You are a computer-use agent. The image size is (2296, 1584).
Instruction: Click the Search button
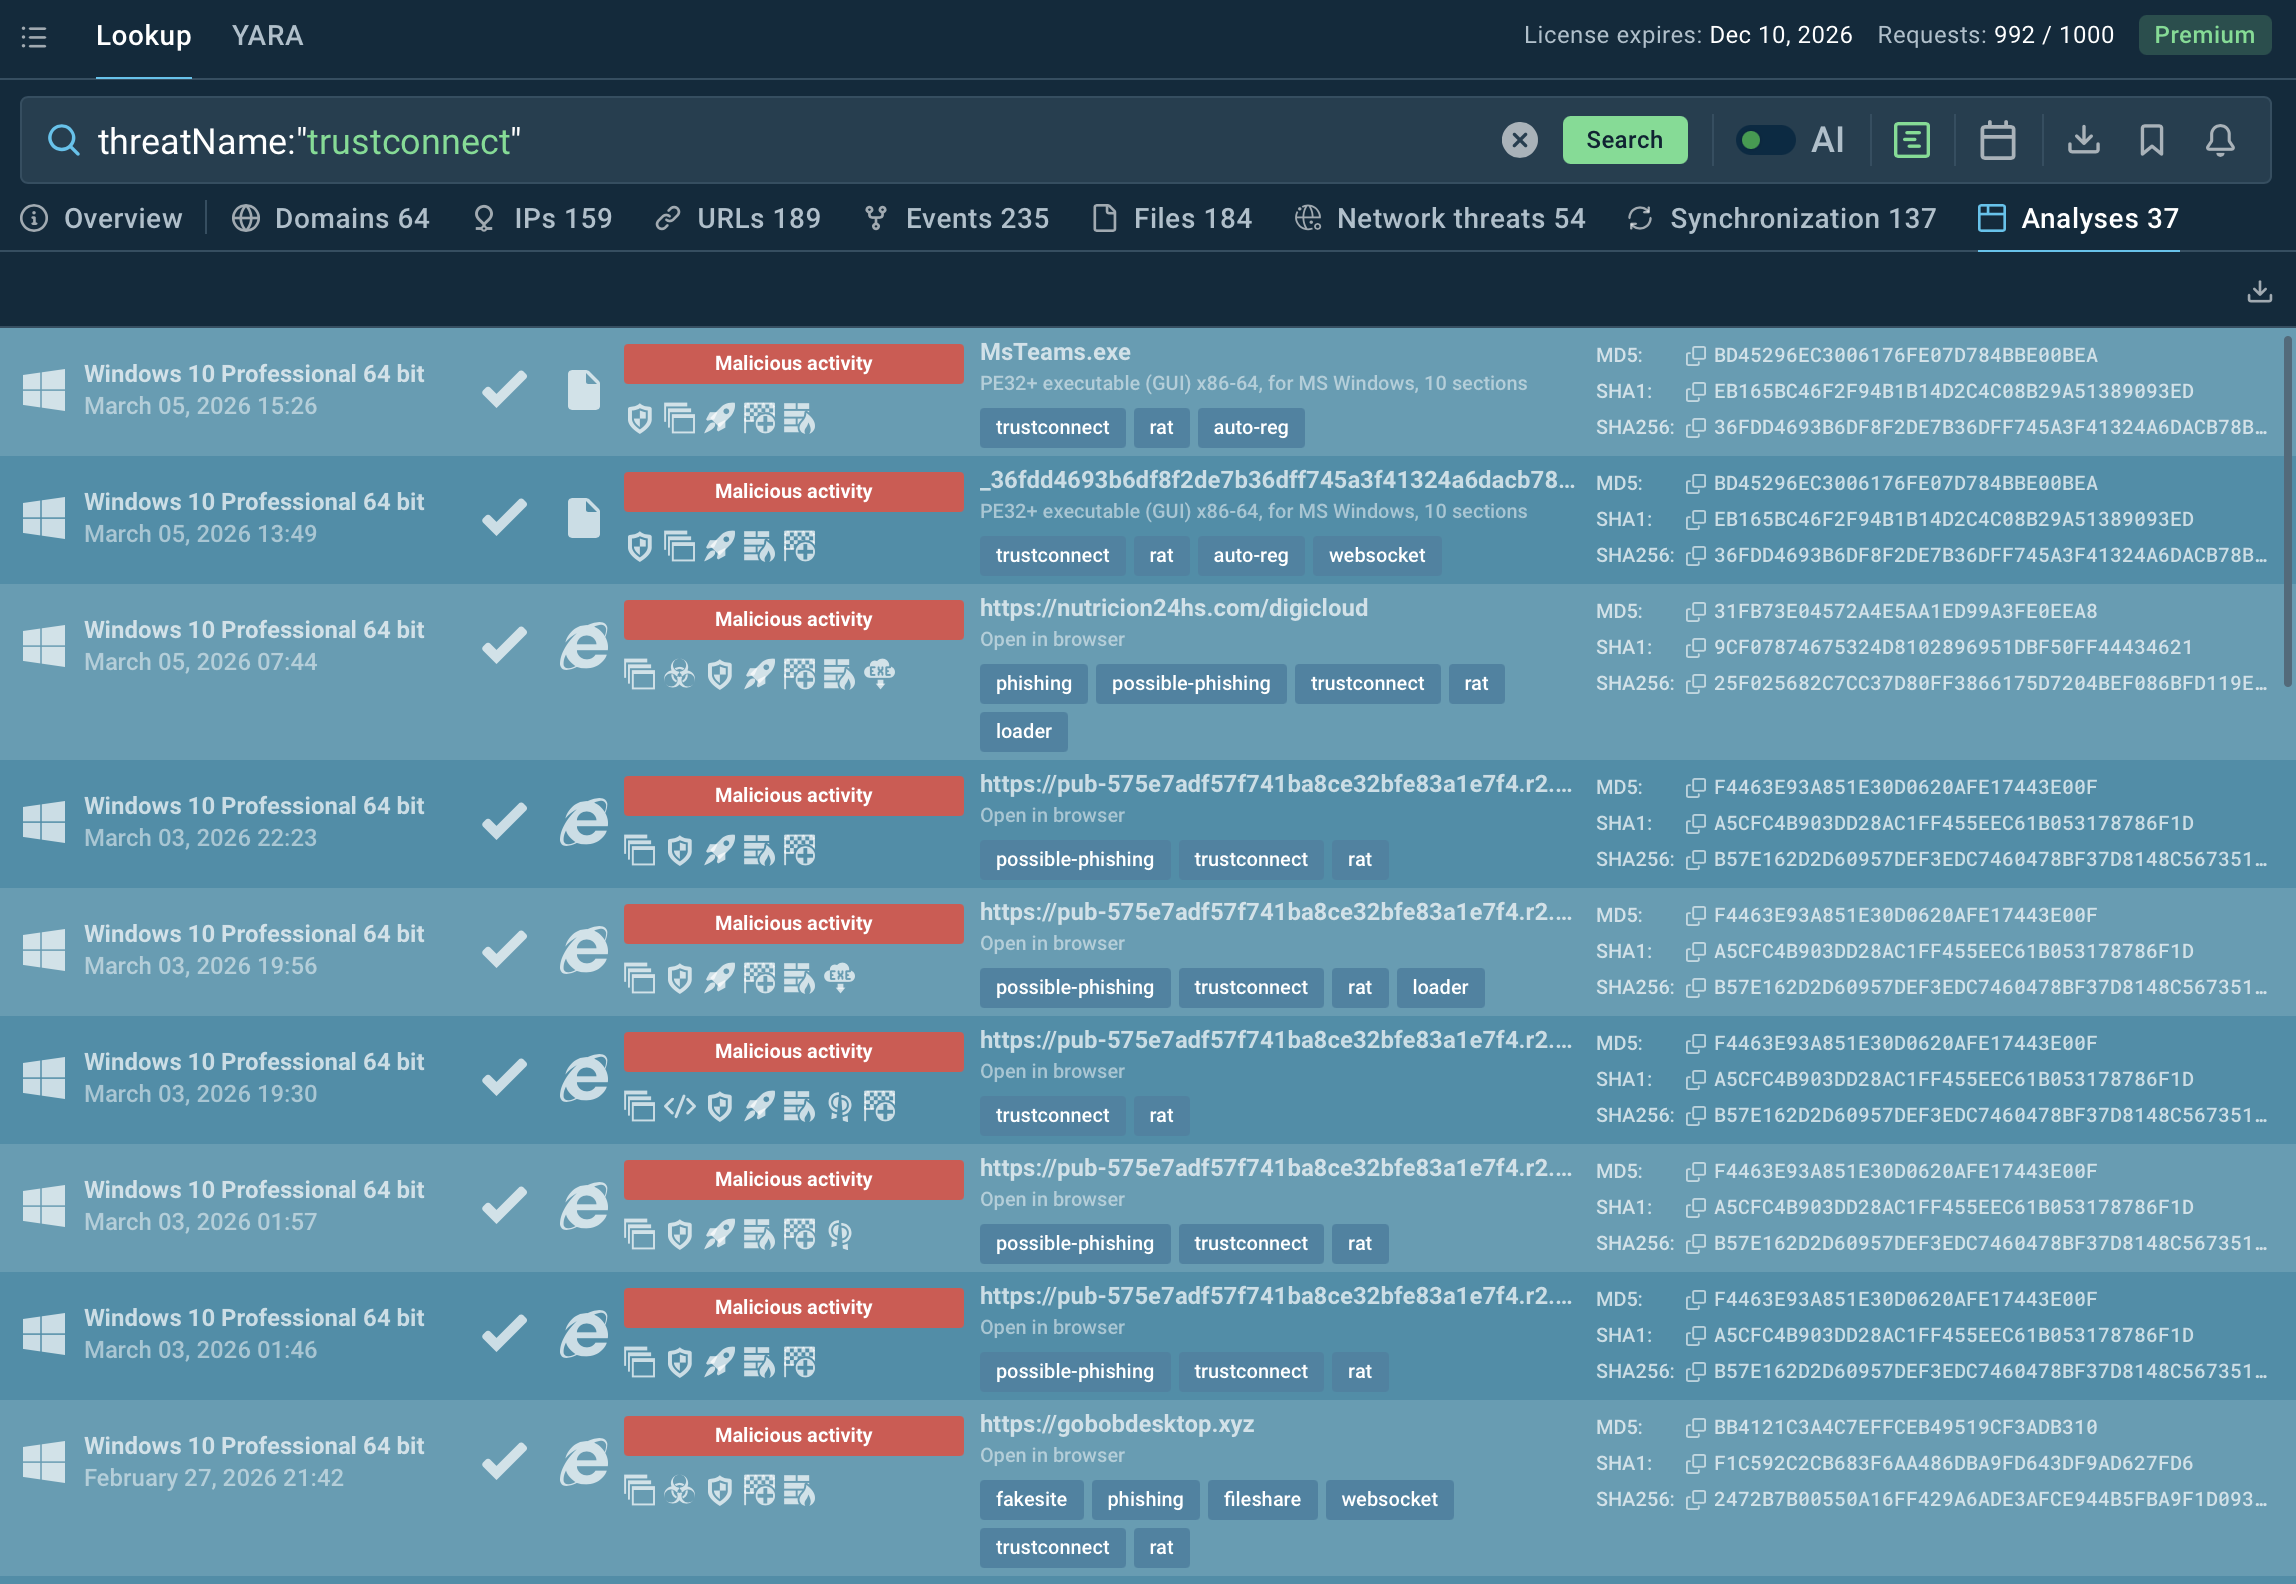pyautogui.click(x=1624, y=140)
